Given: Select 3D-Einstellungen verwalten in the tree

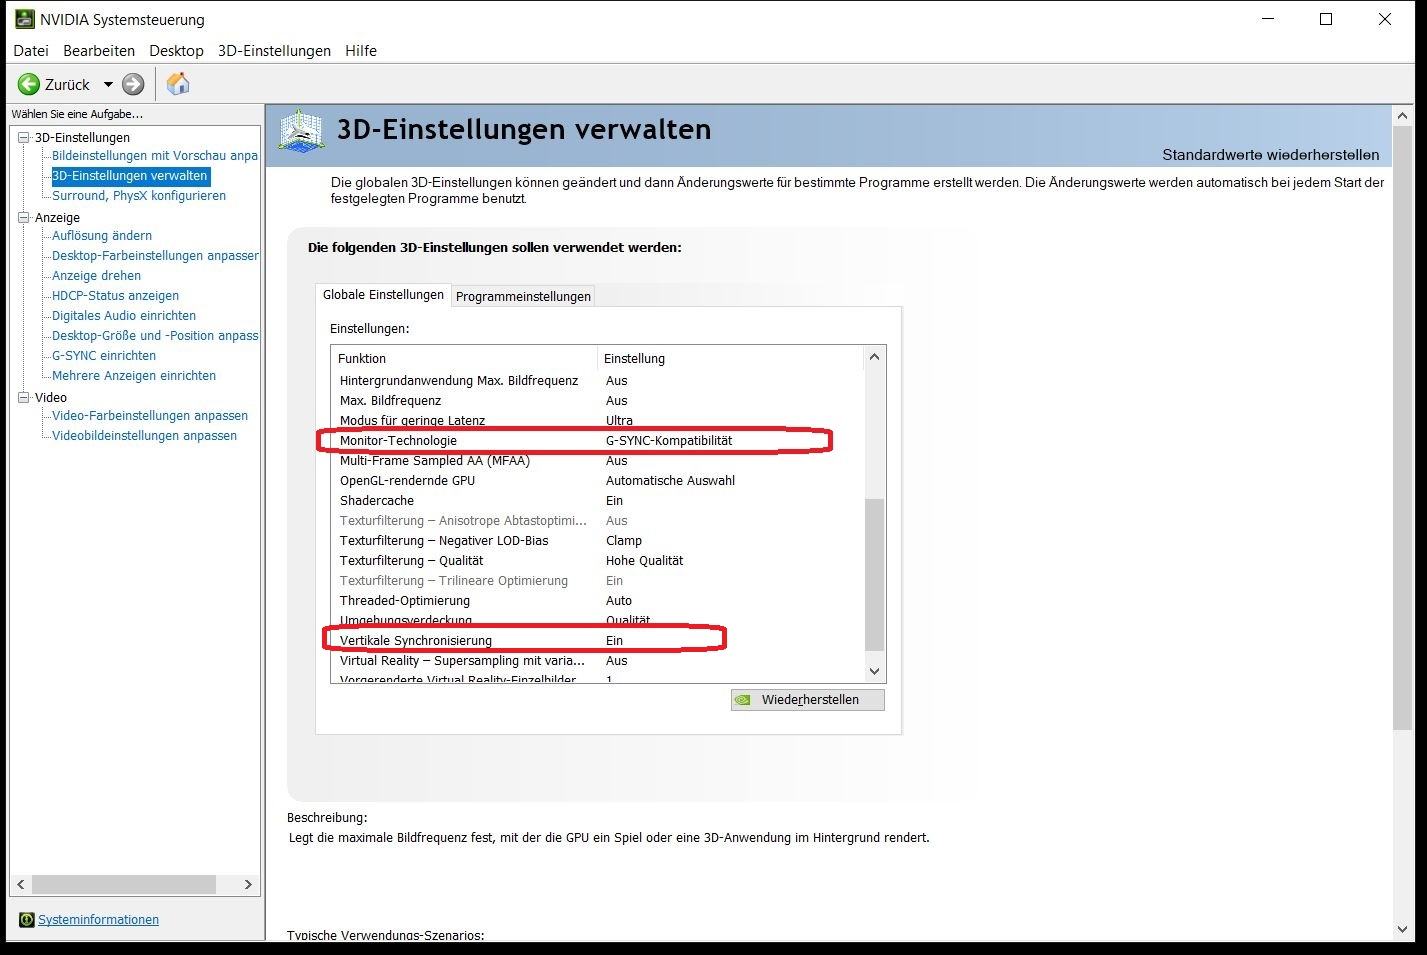Looking at the screenshot, I should [130, 176].
